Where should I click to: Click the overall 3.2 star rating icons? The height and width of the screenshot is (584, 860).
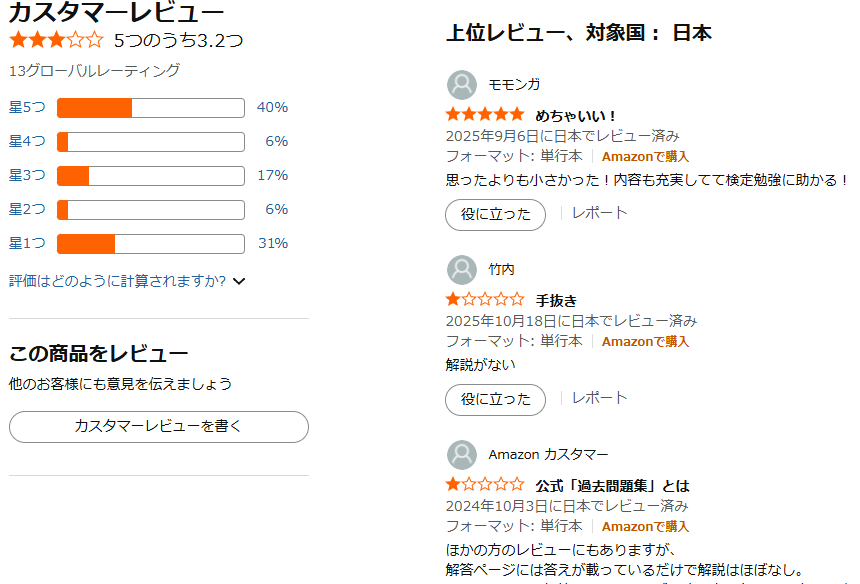point(56,41)
